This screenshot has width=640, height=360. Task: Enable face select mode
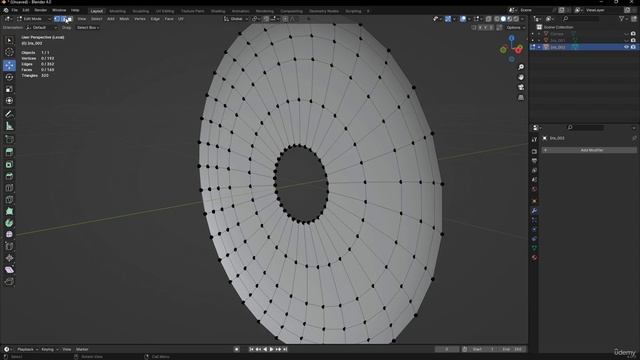(70, 19)
